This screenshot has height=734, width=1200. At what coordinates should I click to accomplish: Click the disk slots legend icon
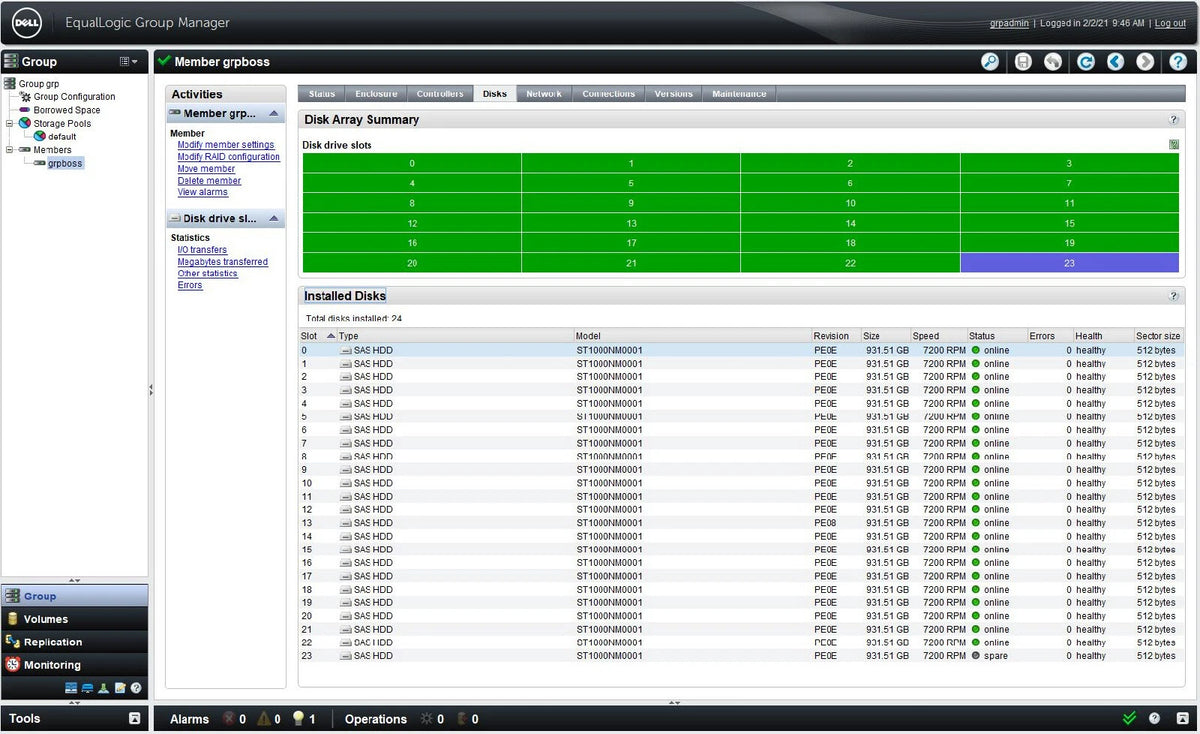tap(1174, 145)
